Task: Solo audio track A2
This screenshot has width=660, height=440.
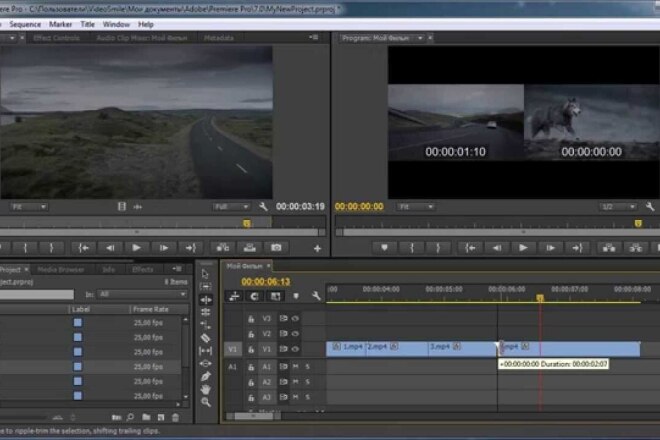Action: [x=307, y=382]
